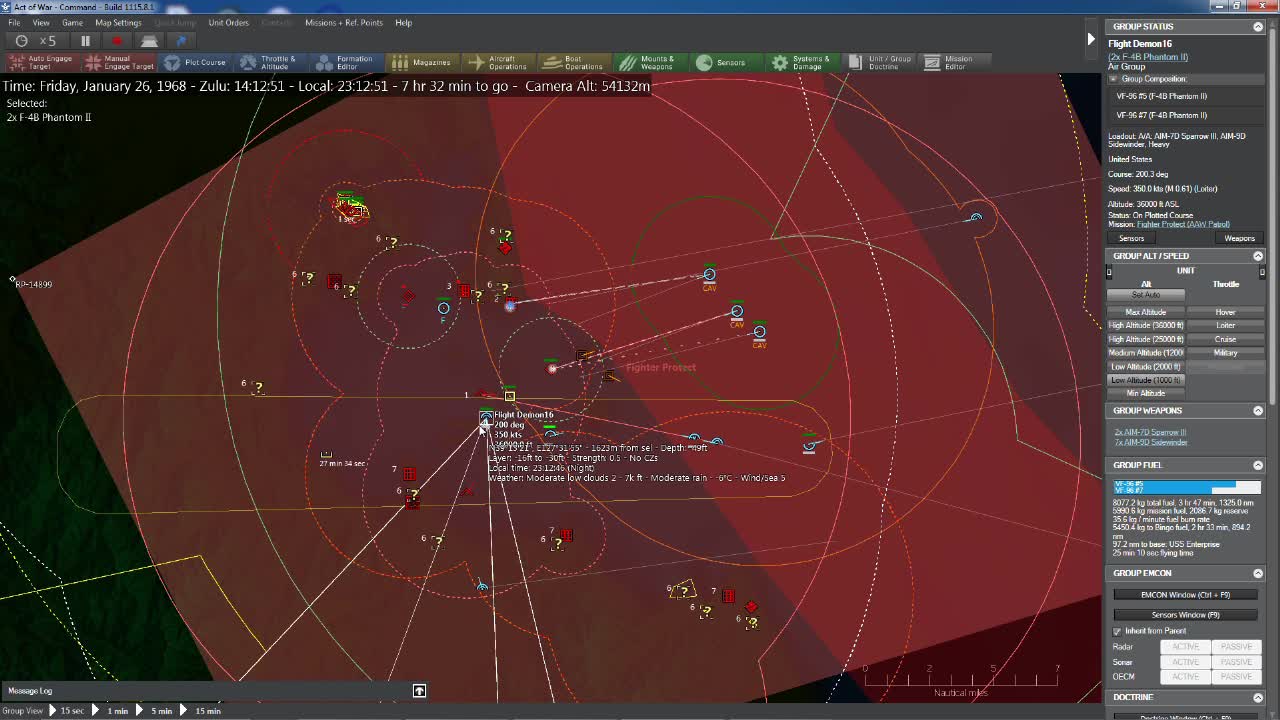Screen dimensions: 1280x720
Task: Collapse the Group Status section
Action: [x=1258, y=27]
